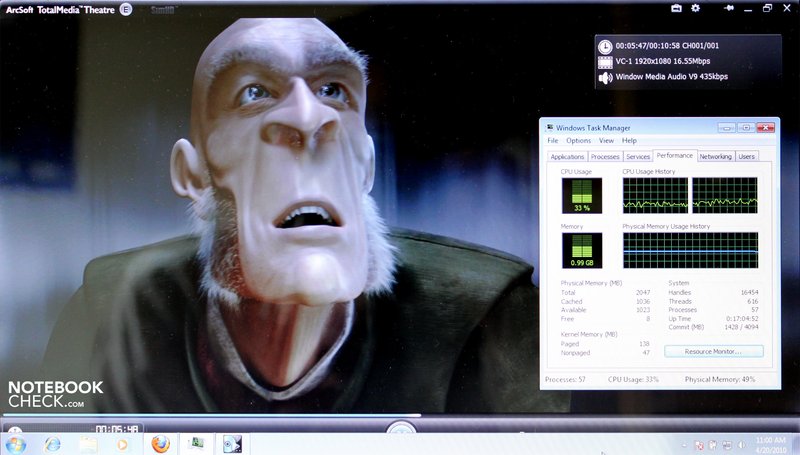Click the volume speaker tray icon

741,445
